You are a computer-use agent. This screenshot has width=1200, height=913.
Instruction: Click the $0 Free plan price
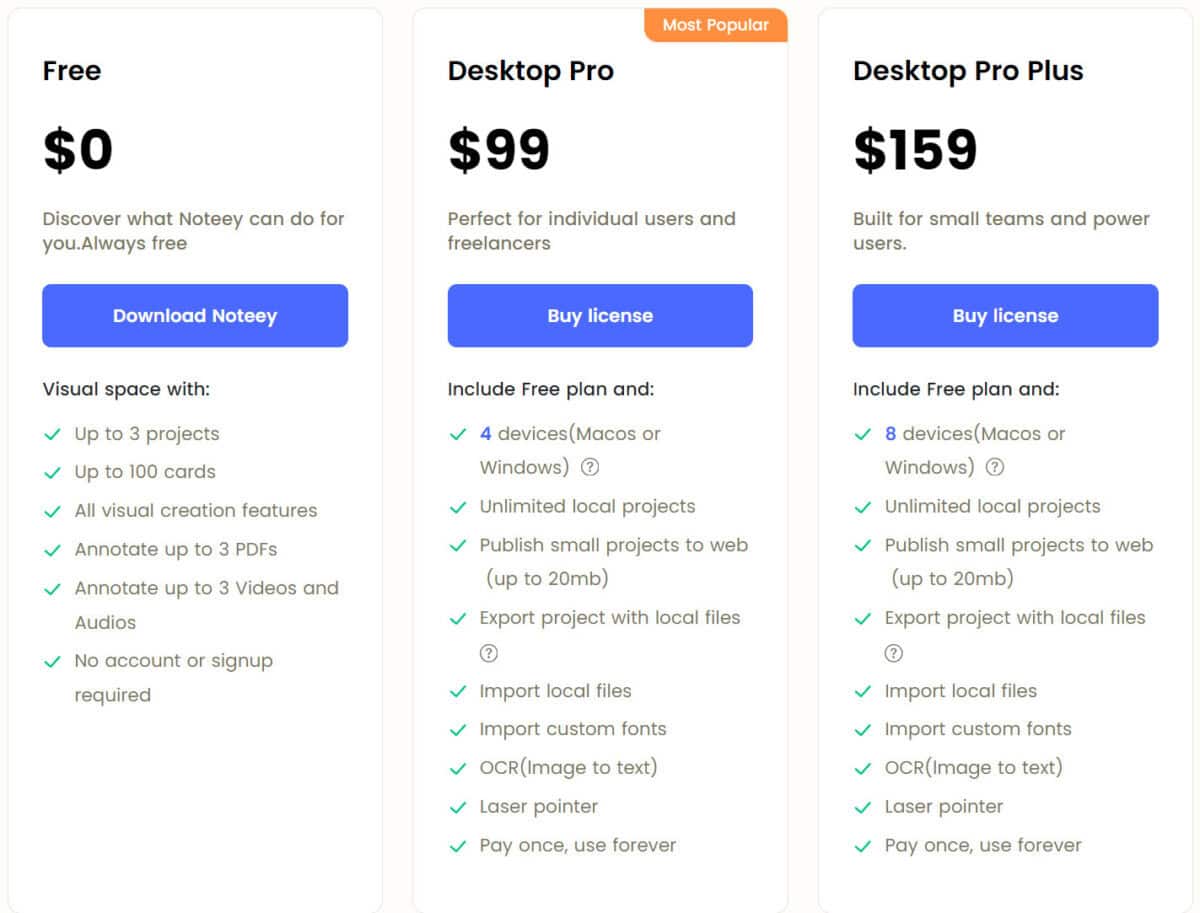tap(78, 150)
